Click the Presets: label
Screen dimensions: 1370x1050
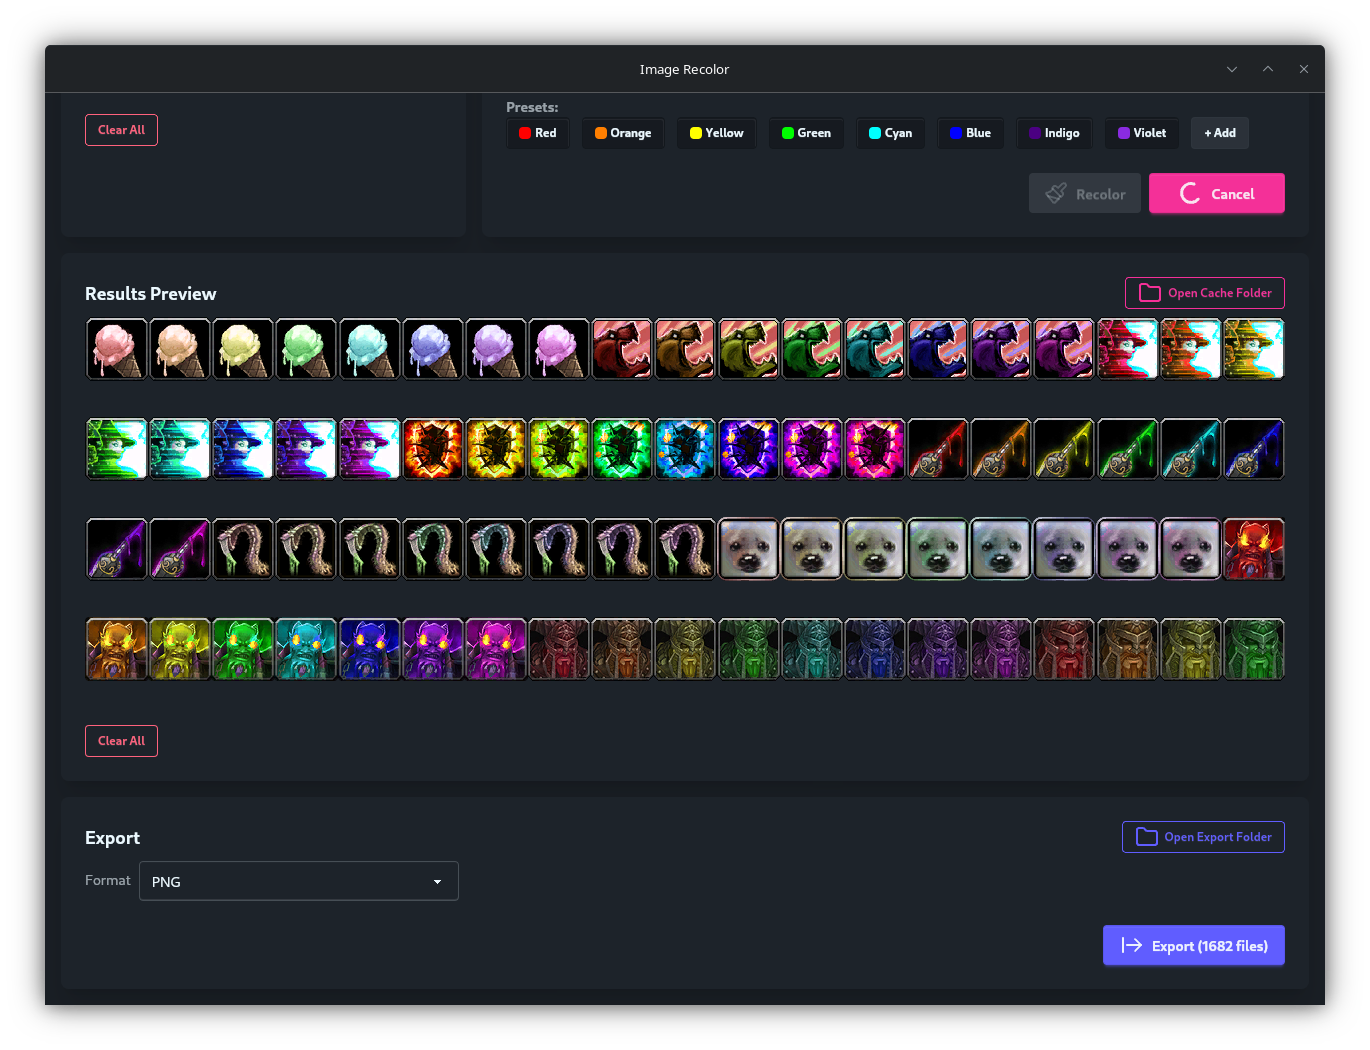(532, 107)
